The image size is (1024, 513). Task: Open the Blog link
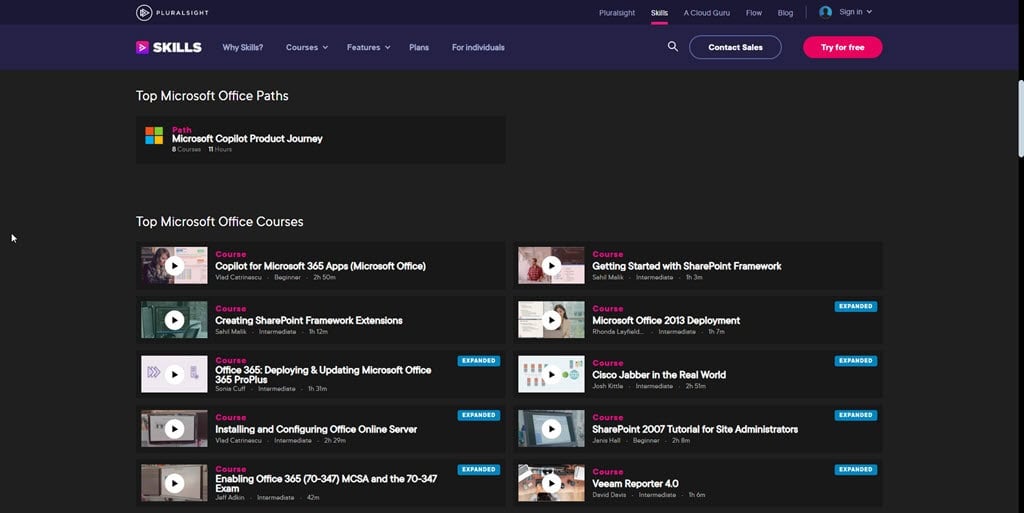click(785, 12)
